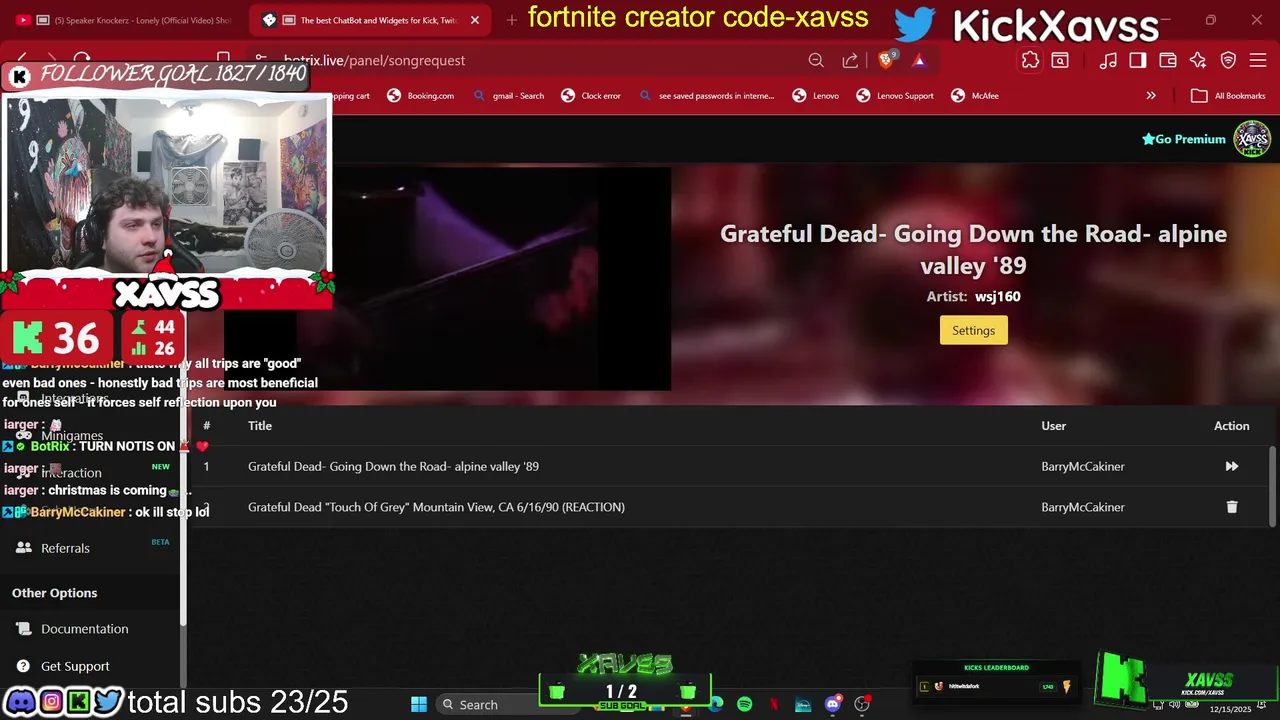Image resolution: width=1280 pixels, height=720 pixels.
Task: Switch to the Speaker Knockerz YouTube tab
Action: pyautogui.click(x=125, y=20)
